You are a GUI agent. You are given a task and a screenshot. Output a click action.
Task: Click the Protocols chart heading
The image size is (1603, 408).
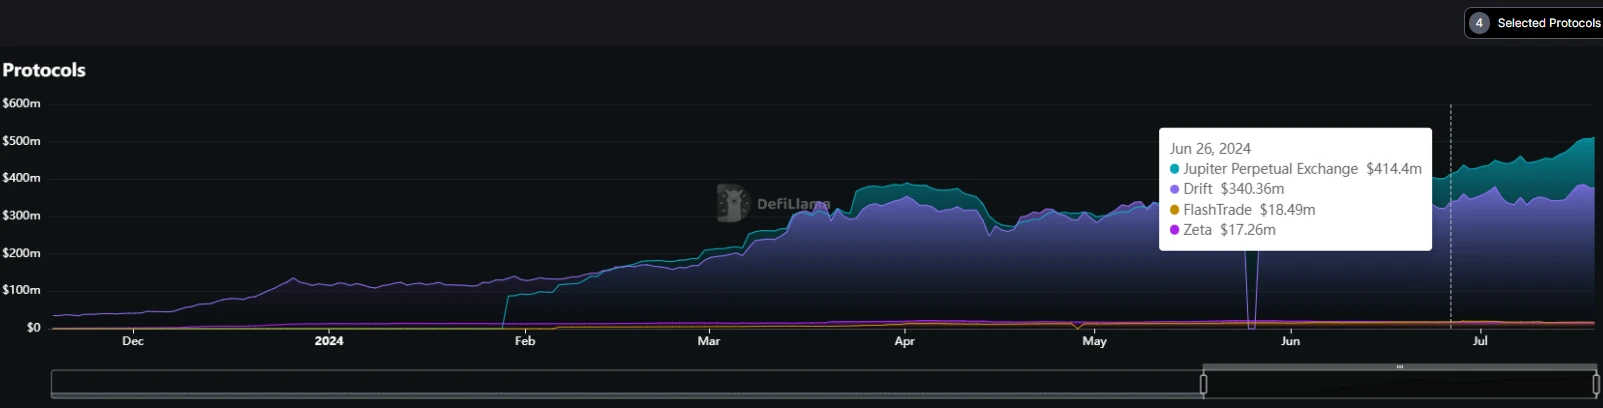pos(44,70)
